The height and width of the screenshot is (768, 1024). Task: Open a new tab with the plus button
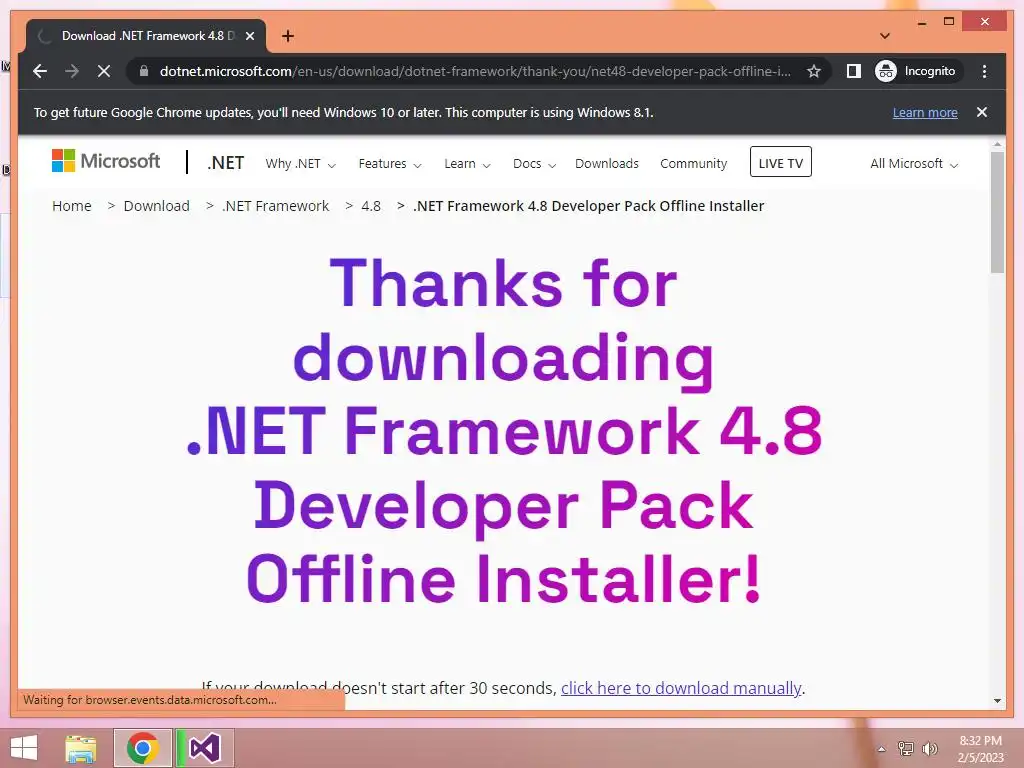coord(288,36)
